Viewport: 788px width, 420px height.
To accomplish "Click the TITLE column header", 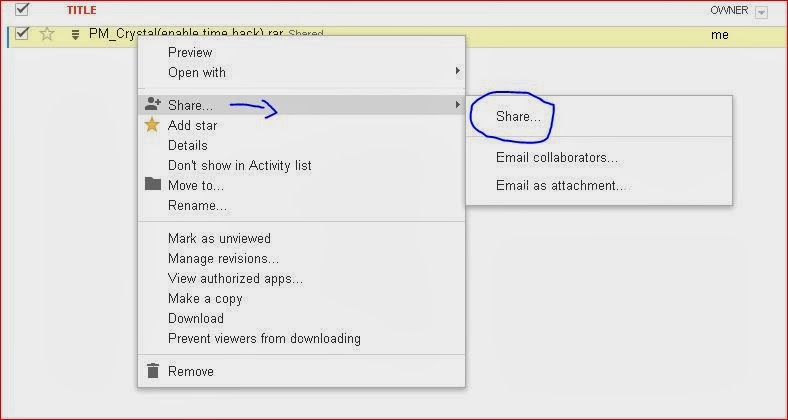I will [81, 10].
